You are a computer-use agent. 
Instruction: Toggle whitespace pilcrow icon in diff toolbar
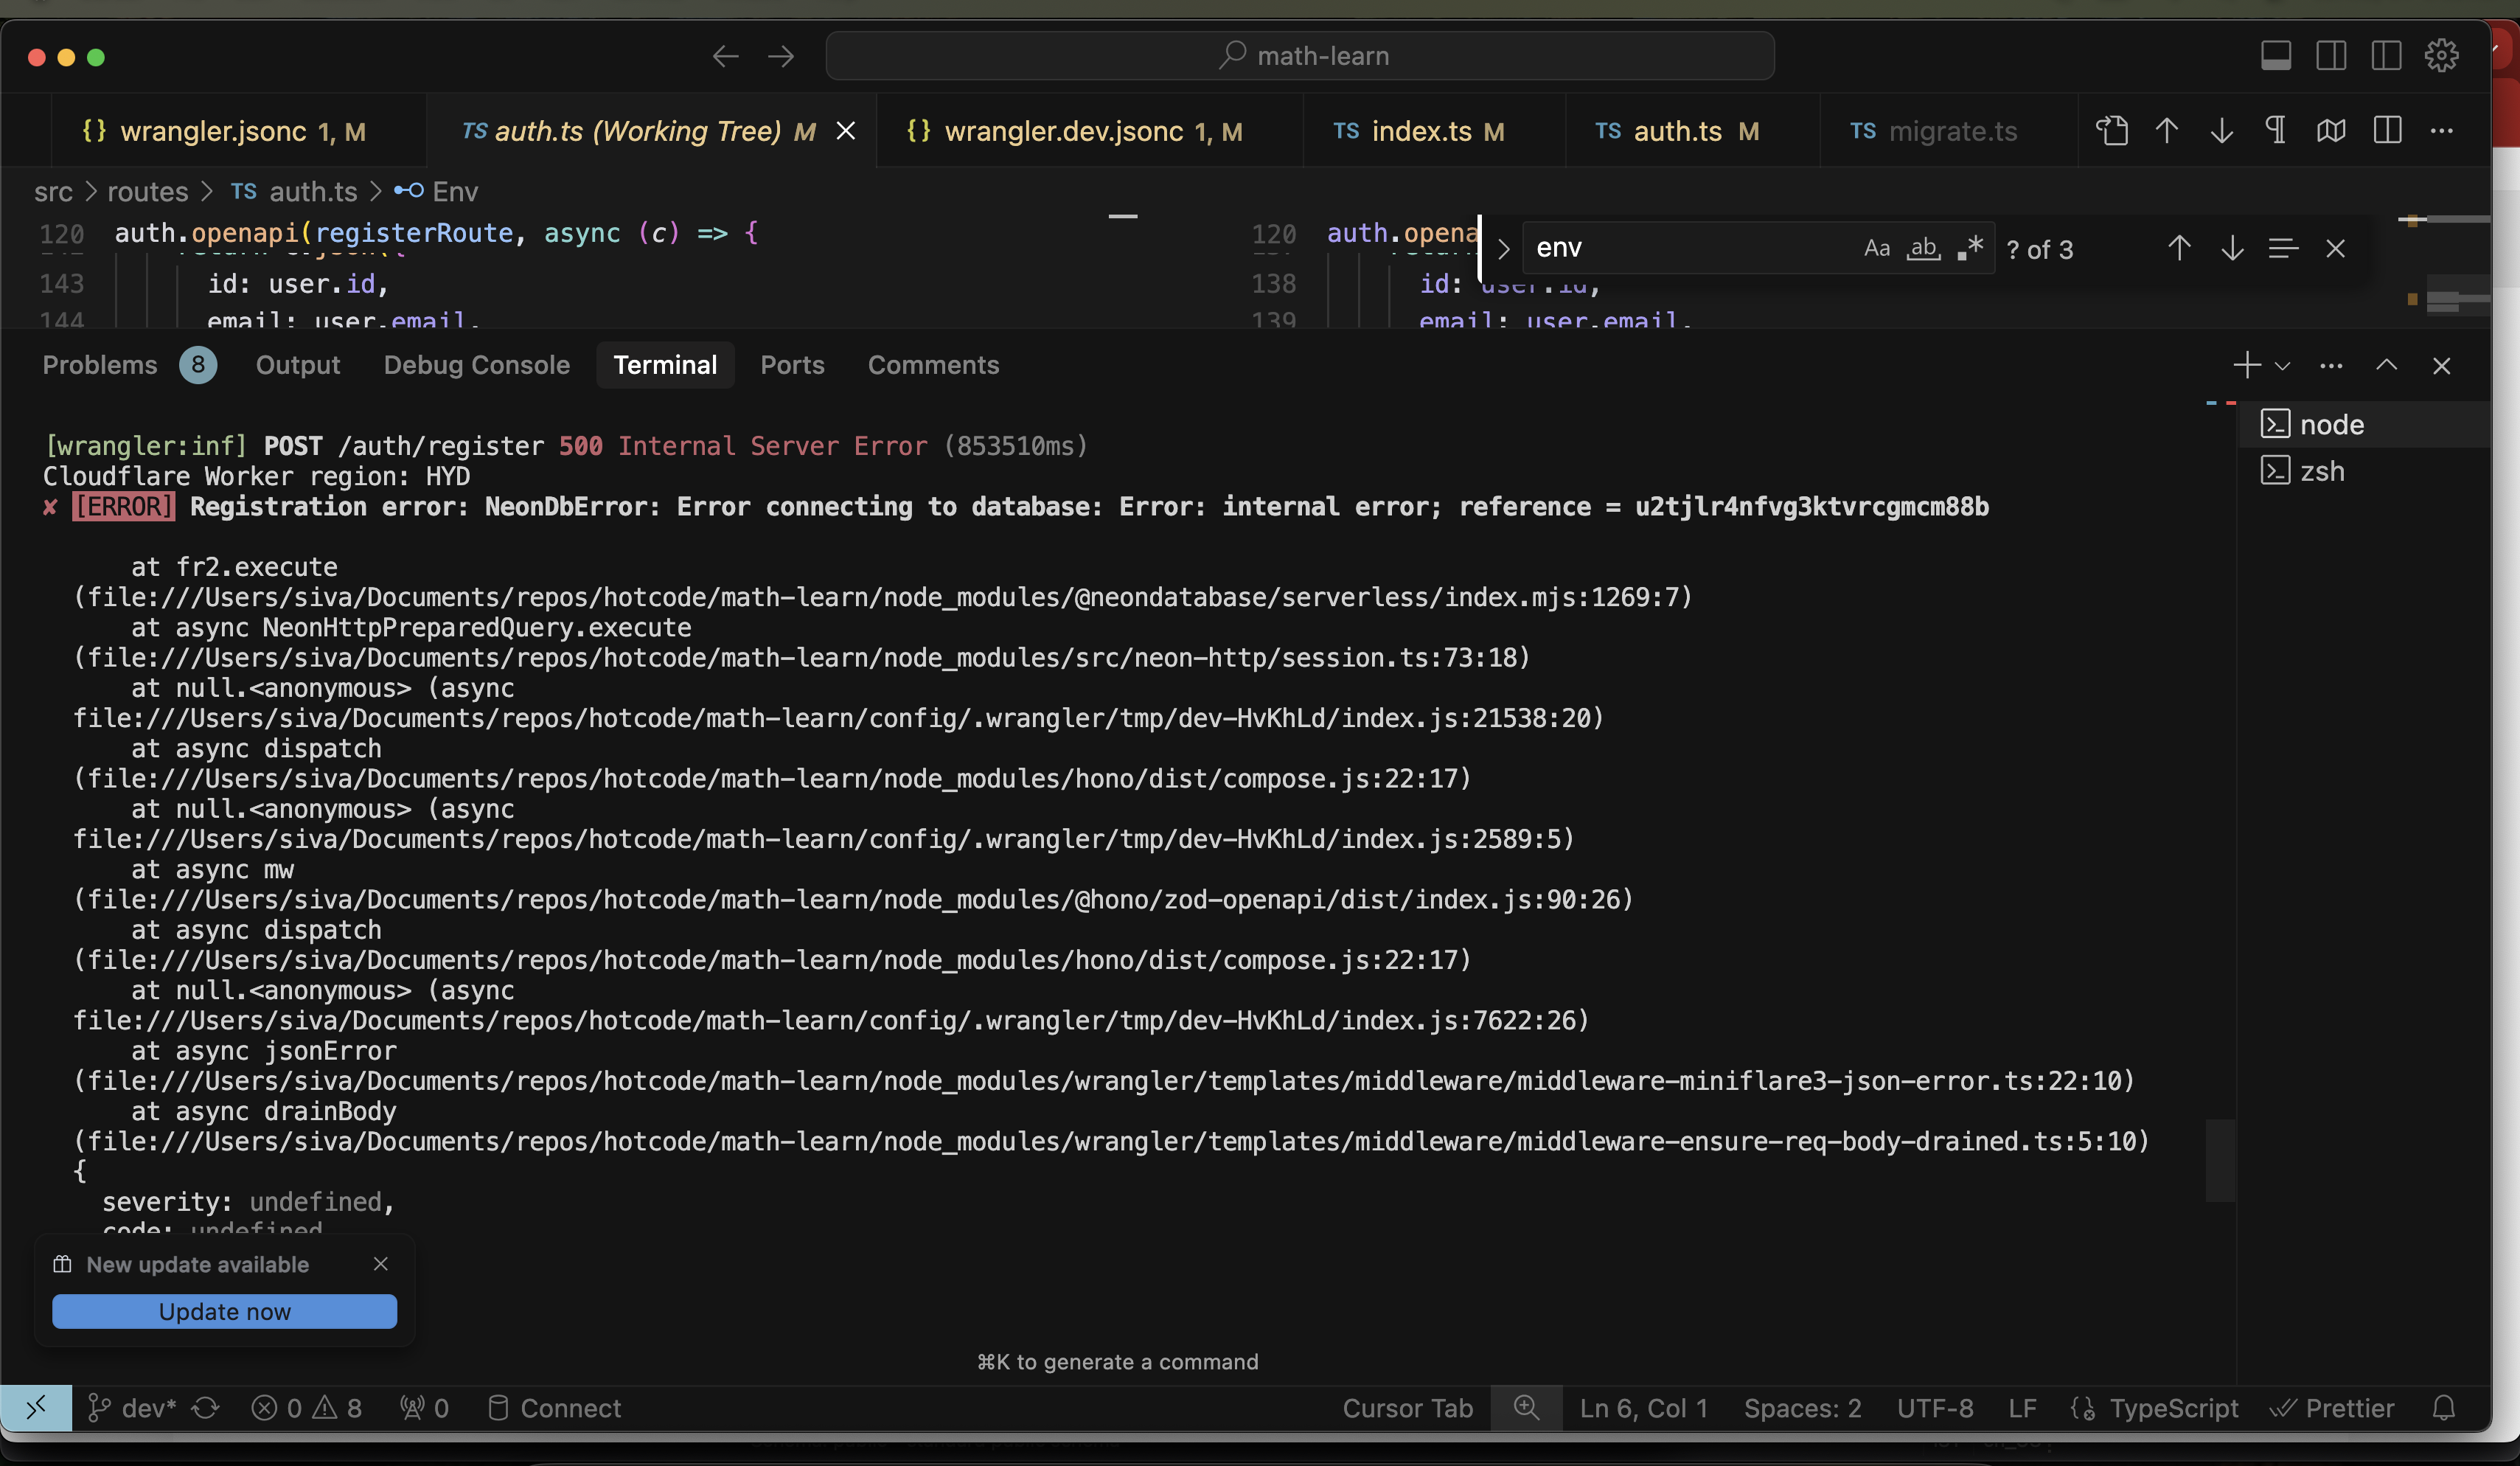[x=2276, y=131]
